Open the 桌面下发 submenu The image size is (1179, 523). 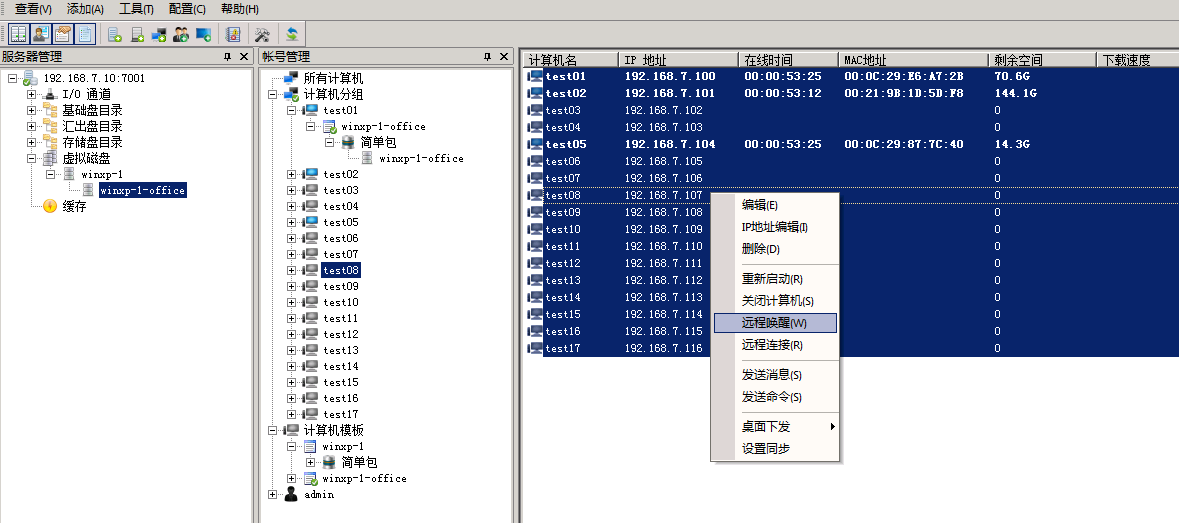click(x=774, y=427)
